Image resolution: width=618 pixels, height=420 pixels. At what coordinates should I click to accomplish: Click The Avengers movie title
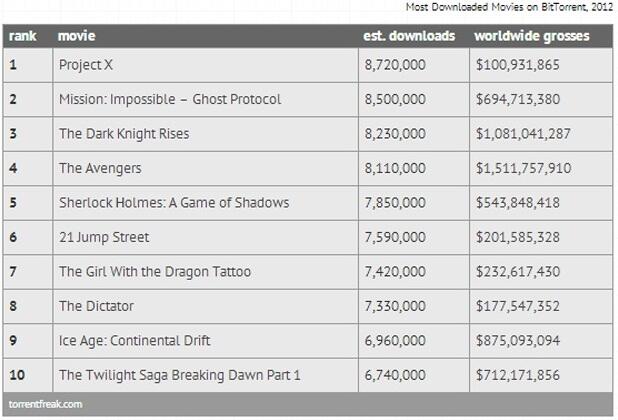click(100, 168)
